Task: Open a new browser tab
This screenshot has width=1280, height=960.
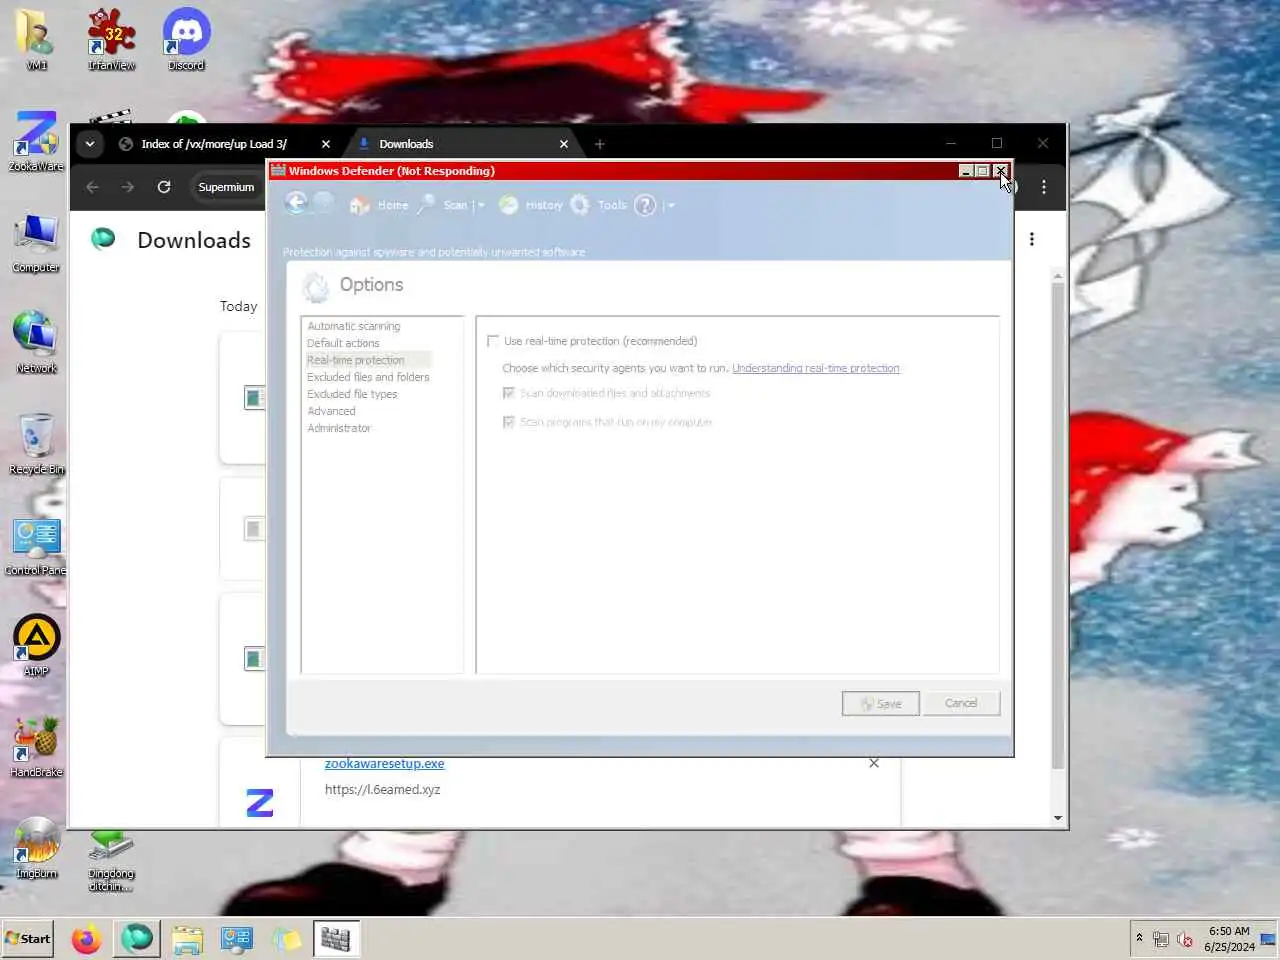Action: coord(599,144)
